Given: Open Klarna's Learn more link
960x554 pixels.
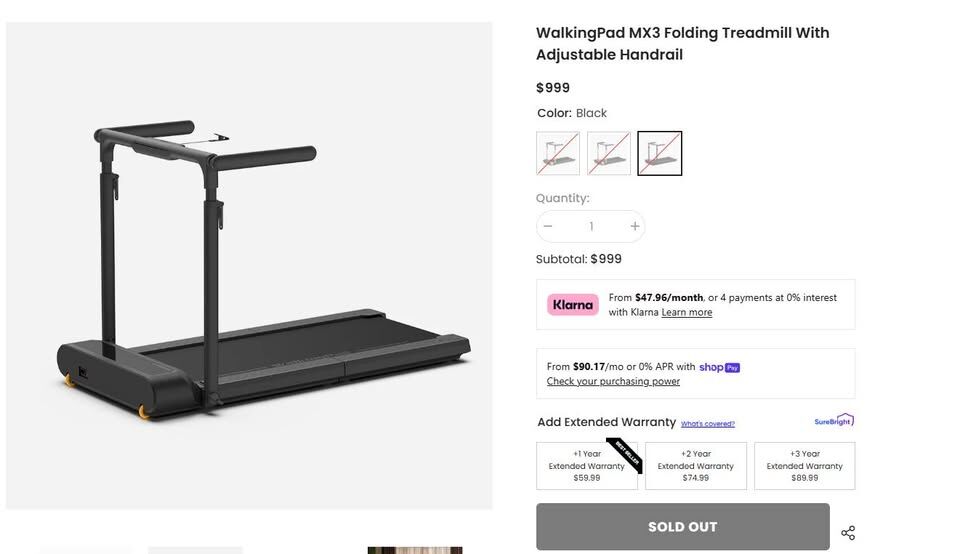Looking at the screenshot, I should click(687, 313).
